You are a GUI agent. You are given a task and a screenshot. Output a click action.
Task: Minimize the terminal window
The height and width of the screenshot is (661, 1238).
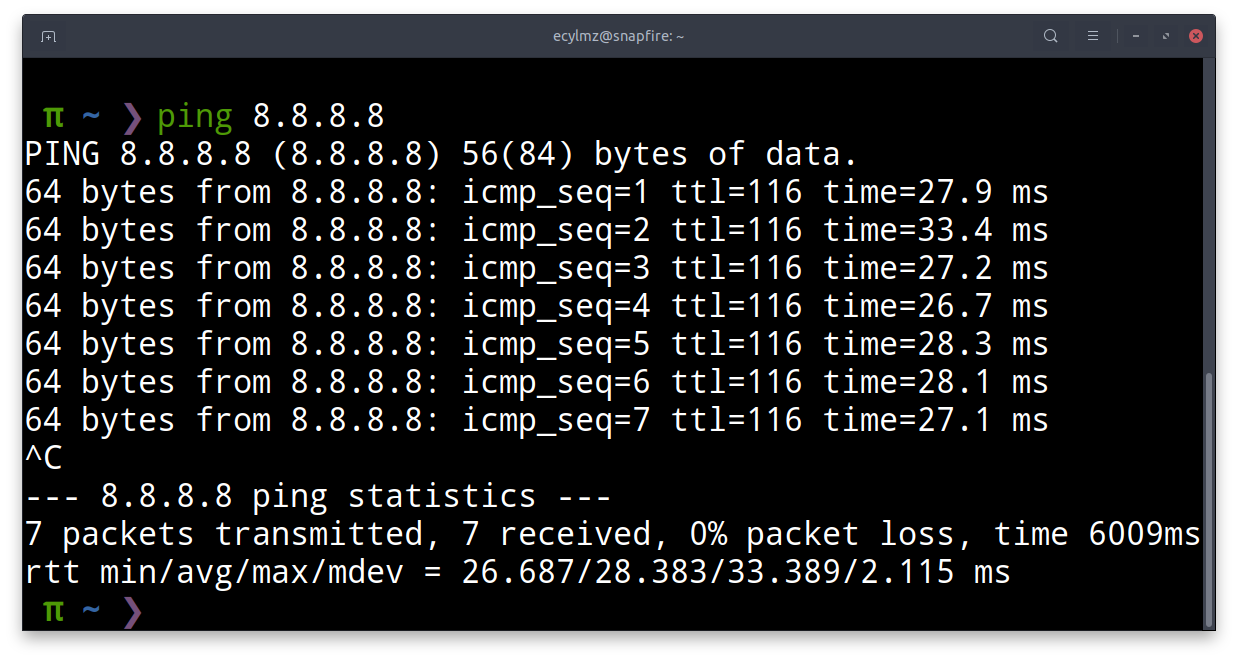tap(1136, 36)
